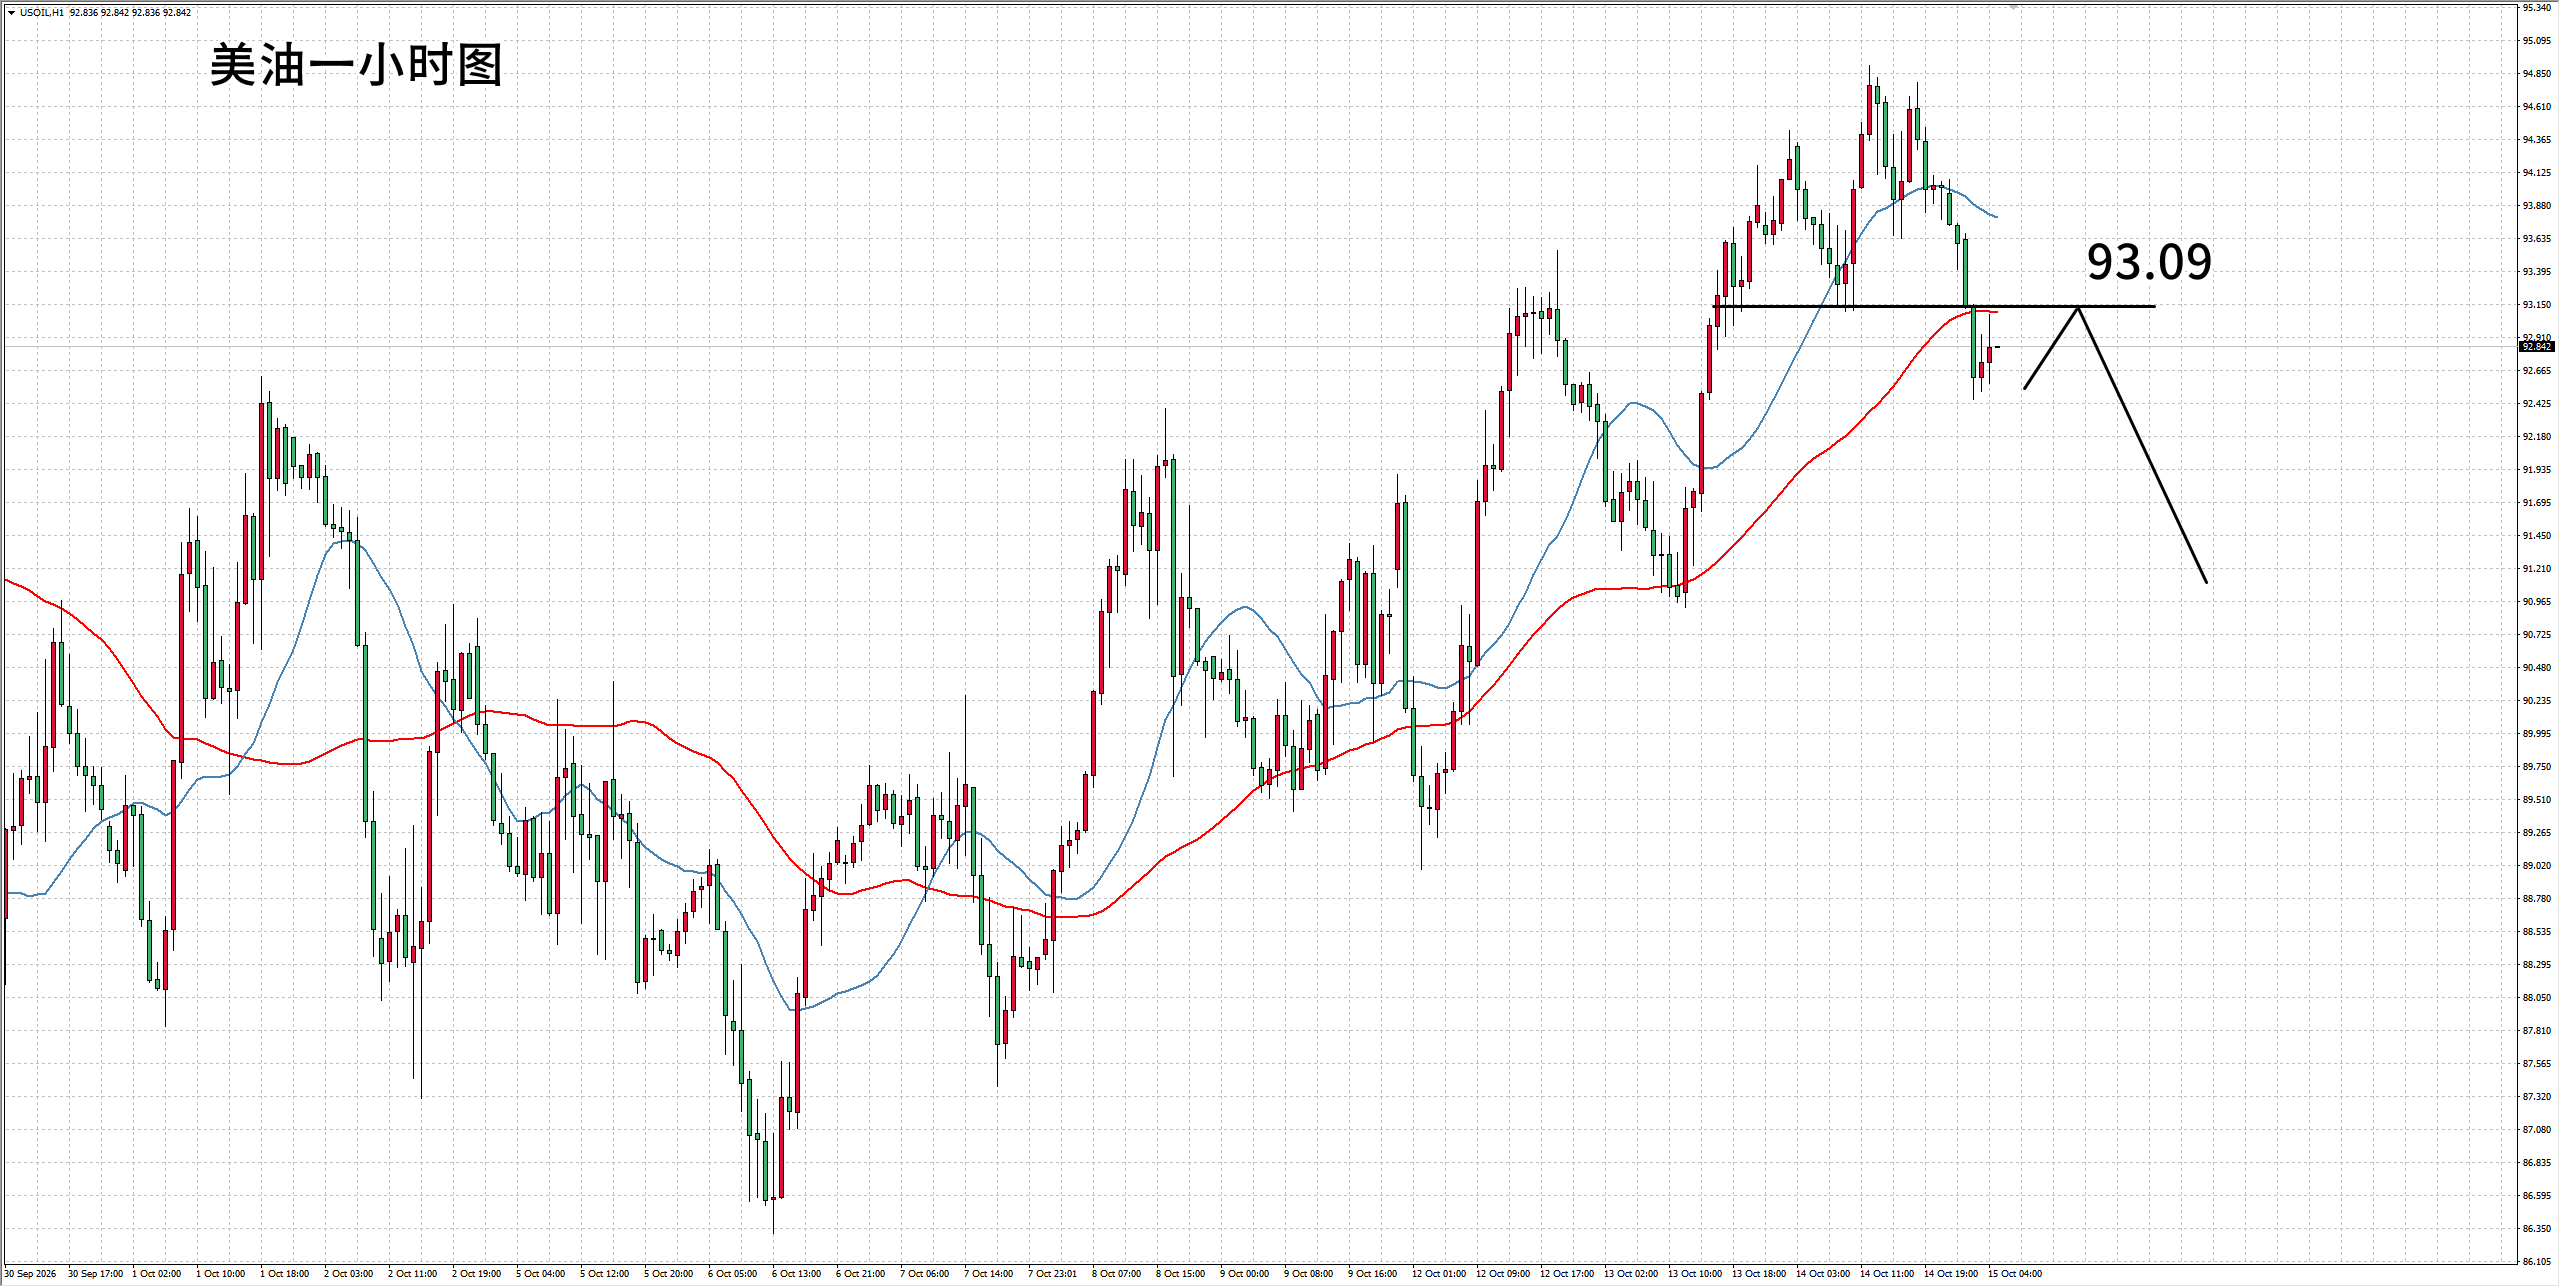
Task: Click the '6 Oct 13:00' time label
Action: tap(797, 1273)
